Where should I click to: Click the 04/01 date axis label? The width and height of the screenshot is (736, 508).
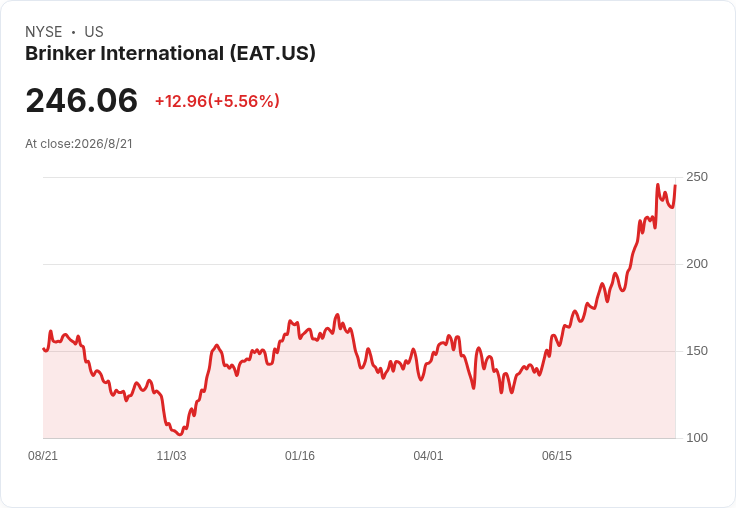(428, 455)
